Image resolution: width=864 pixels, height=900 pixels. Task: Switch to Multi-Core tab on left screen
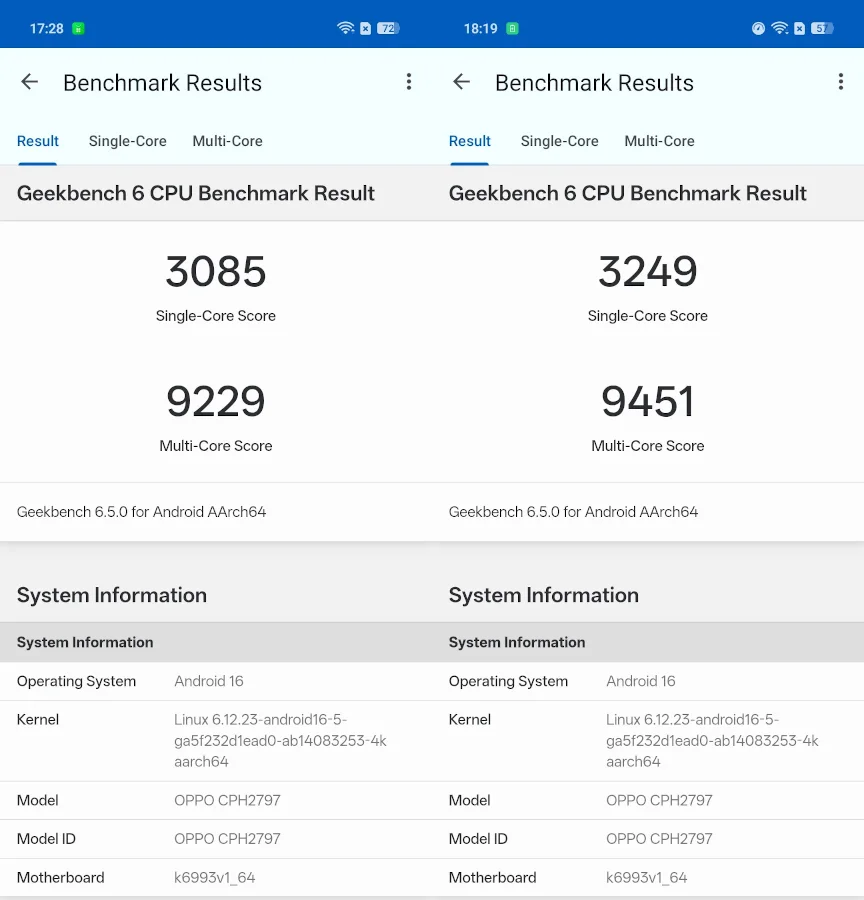tap(227, 141)
